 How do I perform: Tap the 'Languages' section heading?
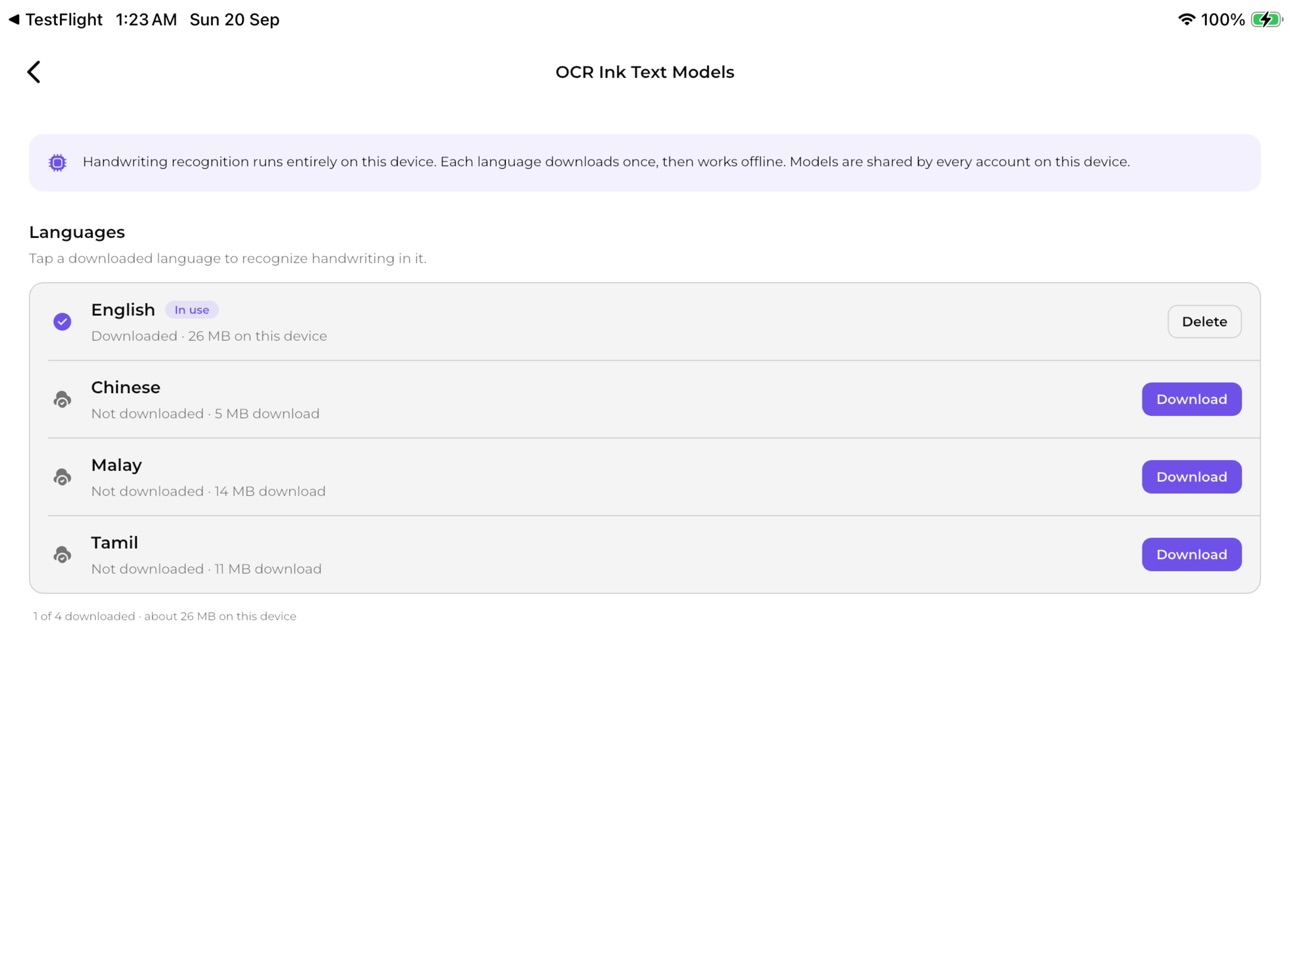(x=77, y=232)
